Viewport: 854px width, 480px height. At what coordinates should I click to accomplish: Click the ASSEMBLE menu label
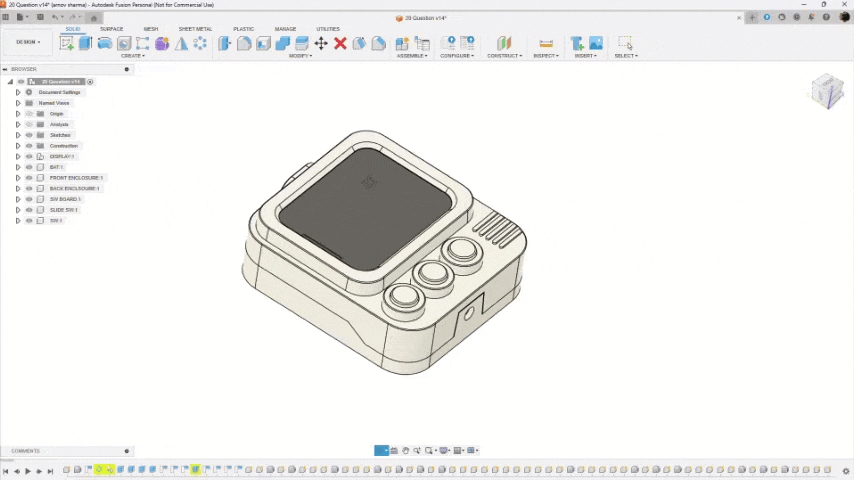point(412,56)
